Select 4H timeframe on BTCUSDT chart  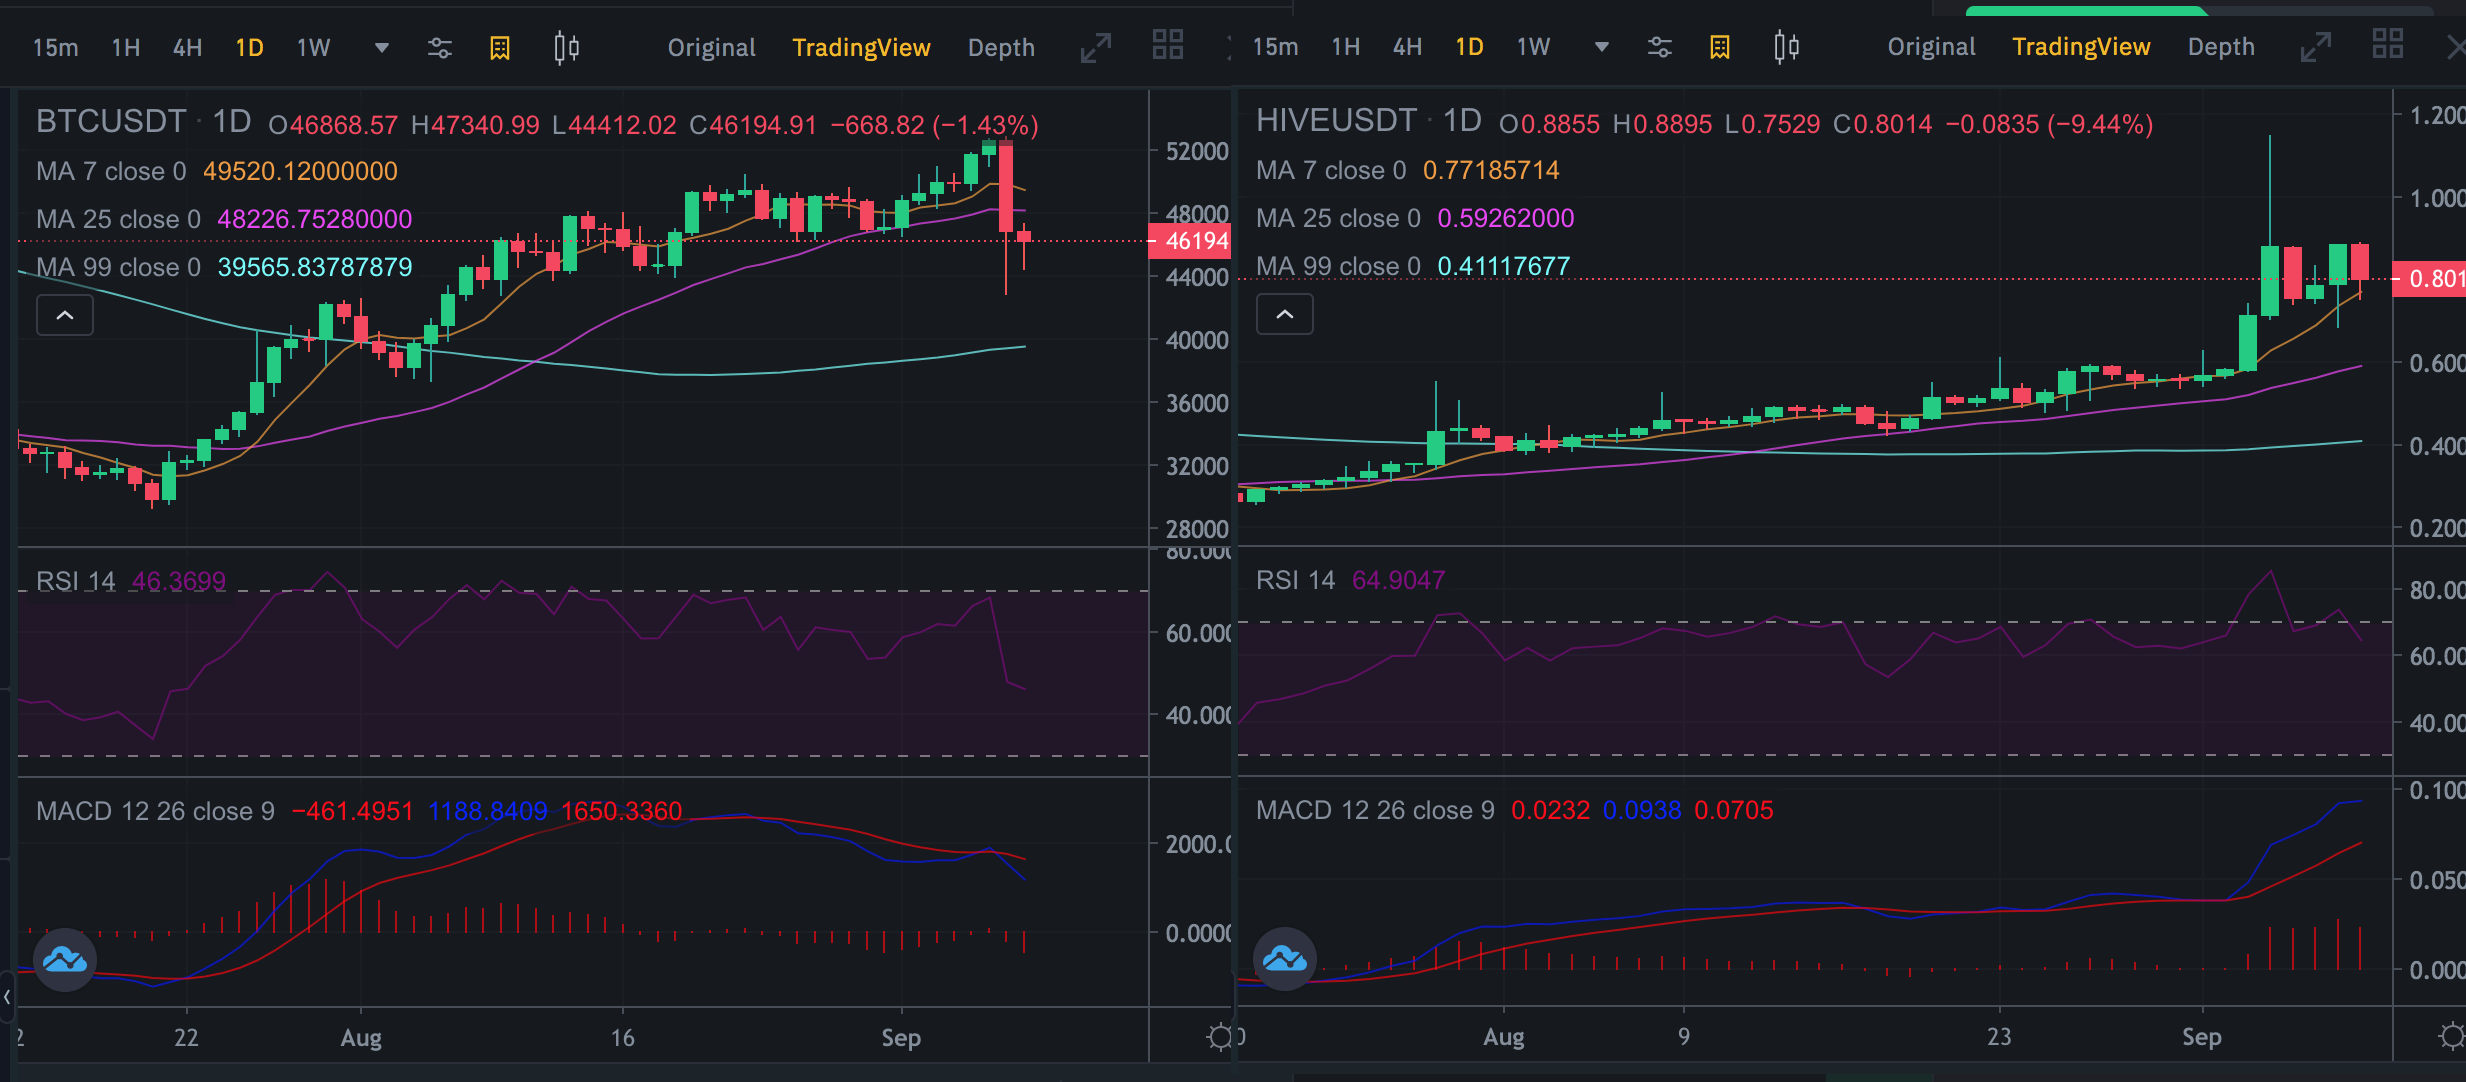click(188, 48)
